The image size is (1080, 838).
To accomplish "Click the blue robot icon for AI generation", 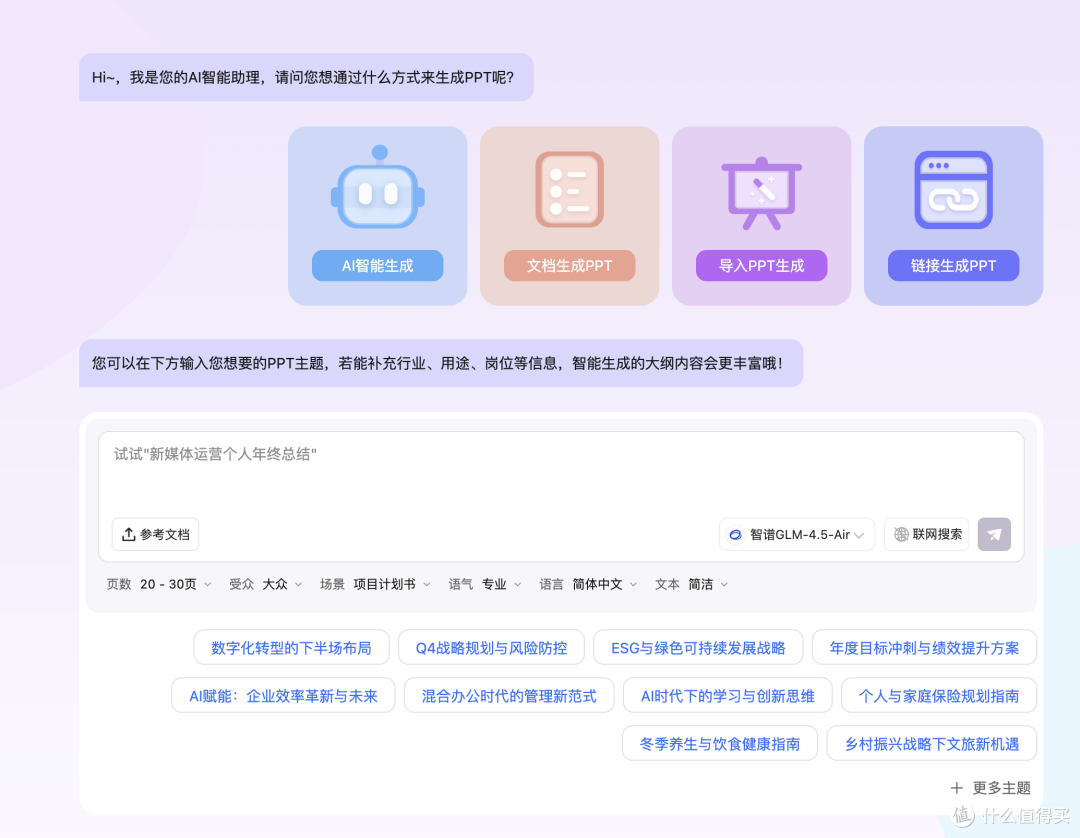I will point(377,187).
